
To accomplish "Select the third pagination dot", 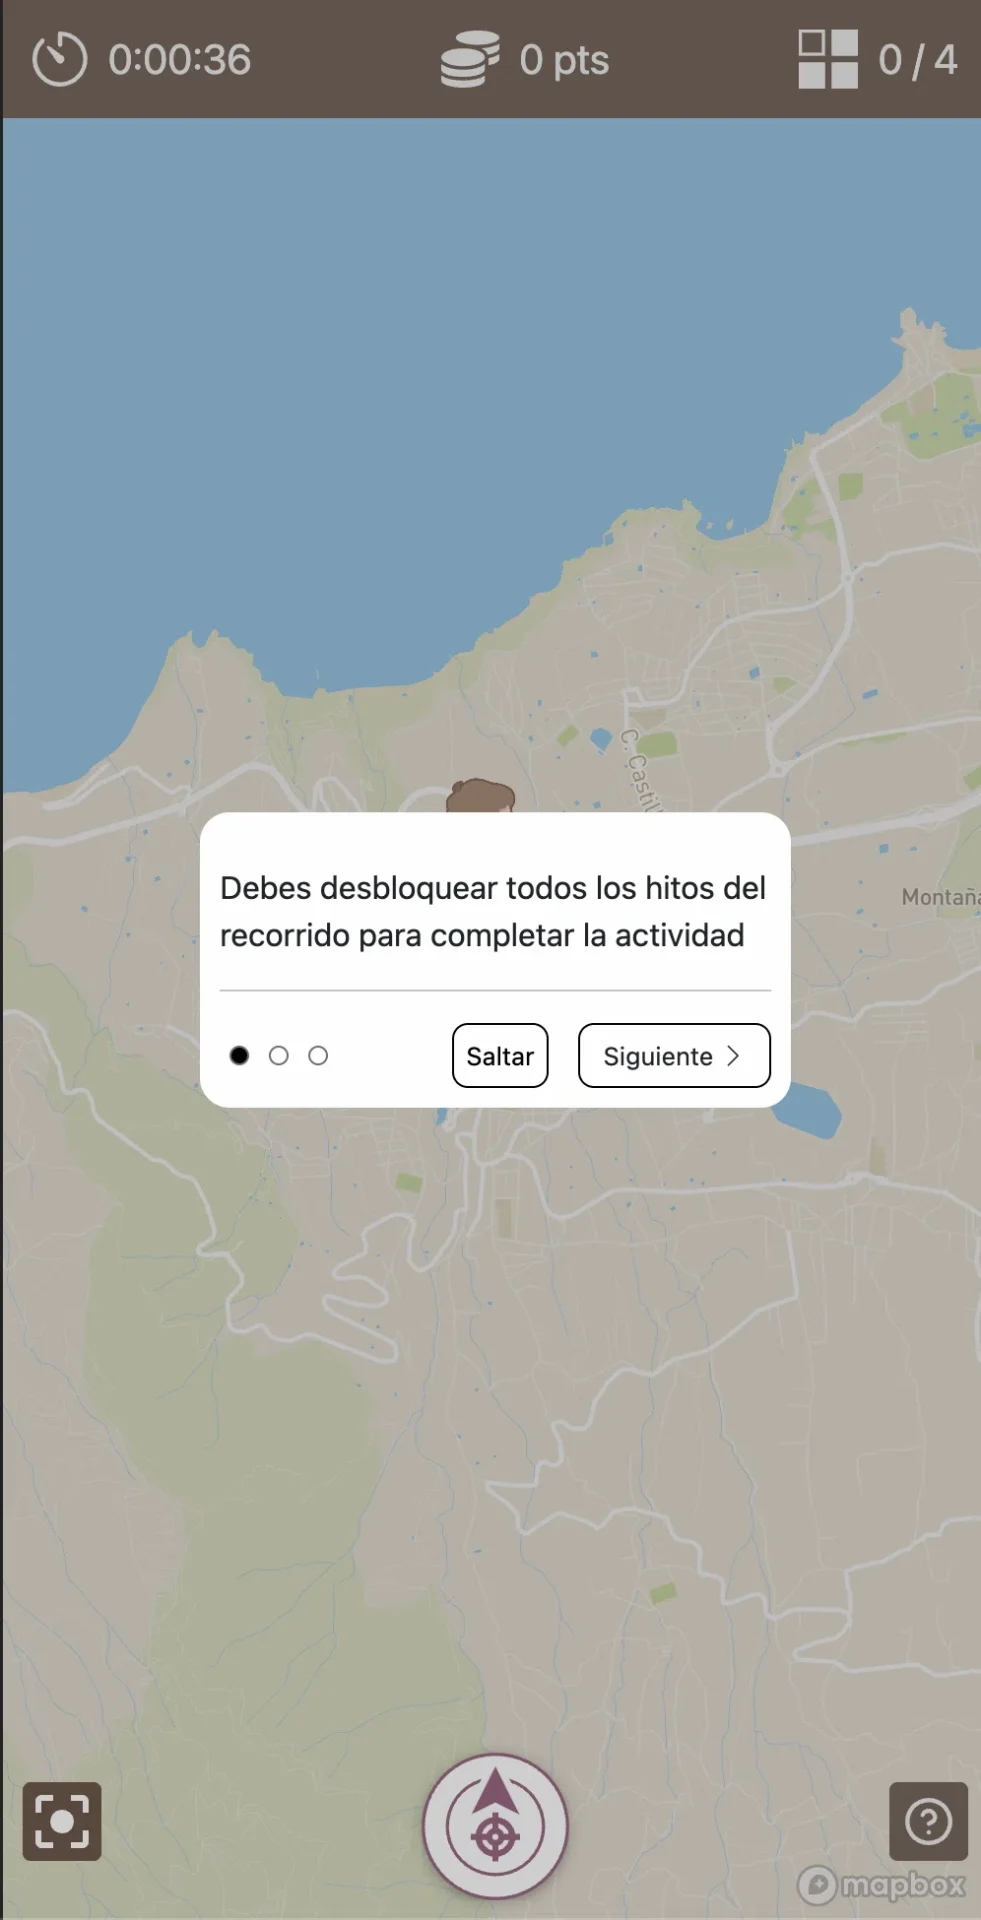I will click(318, 1056).
